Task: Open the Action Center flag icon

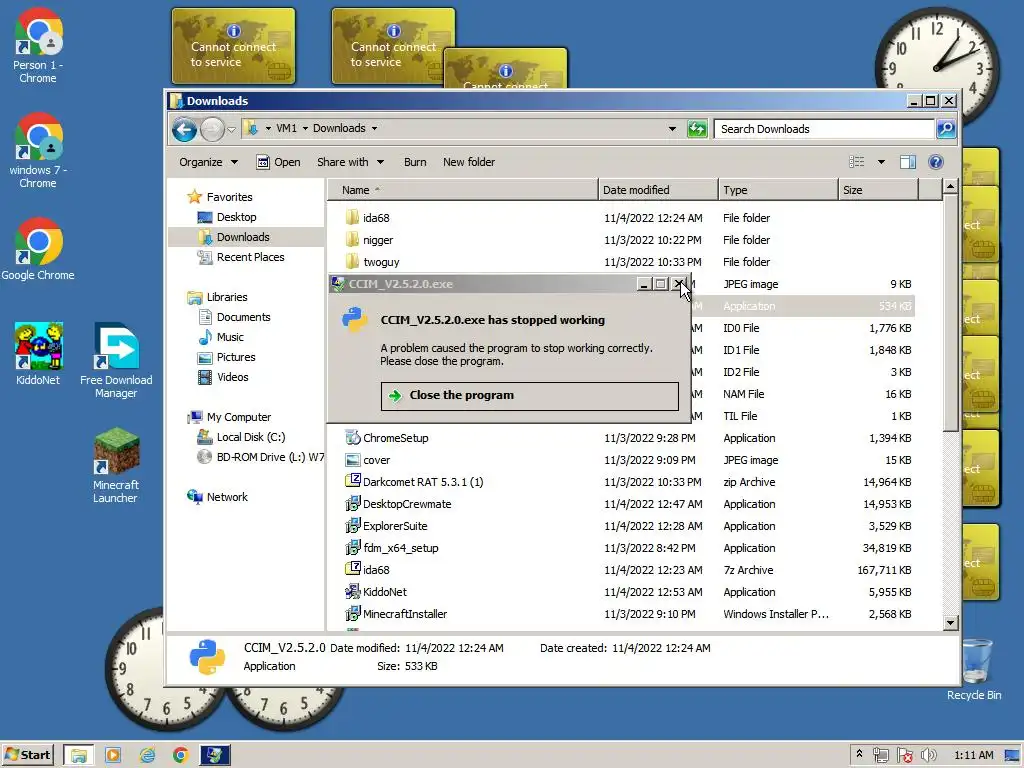Action: point(904,756)
